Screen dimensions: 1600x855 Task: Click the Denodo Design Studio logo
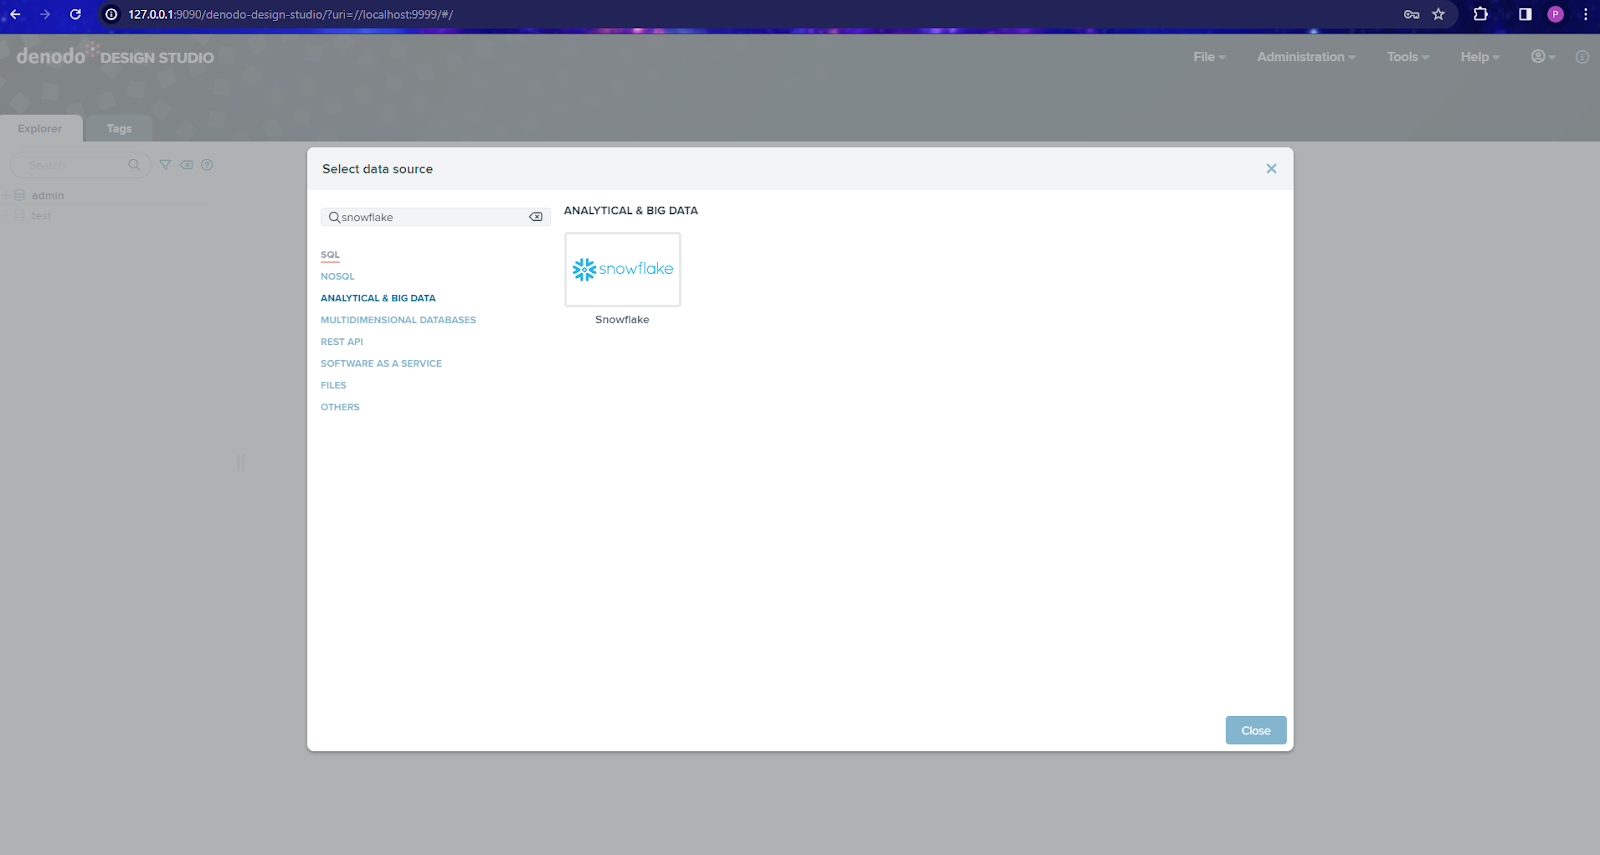coord(115,55)
